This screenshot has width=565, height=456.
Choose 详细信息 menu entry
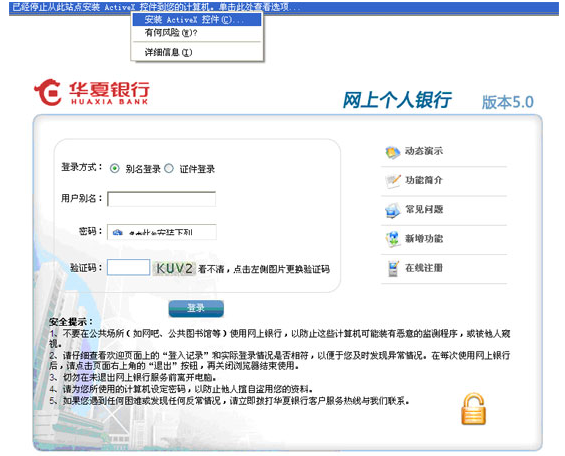(x=197, y=53)
